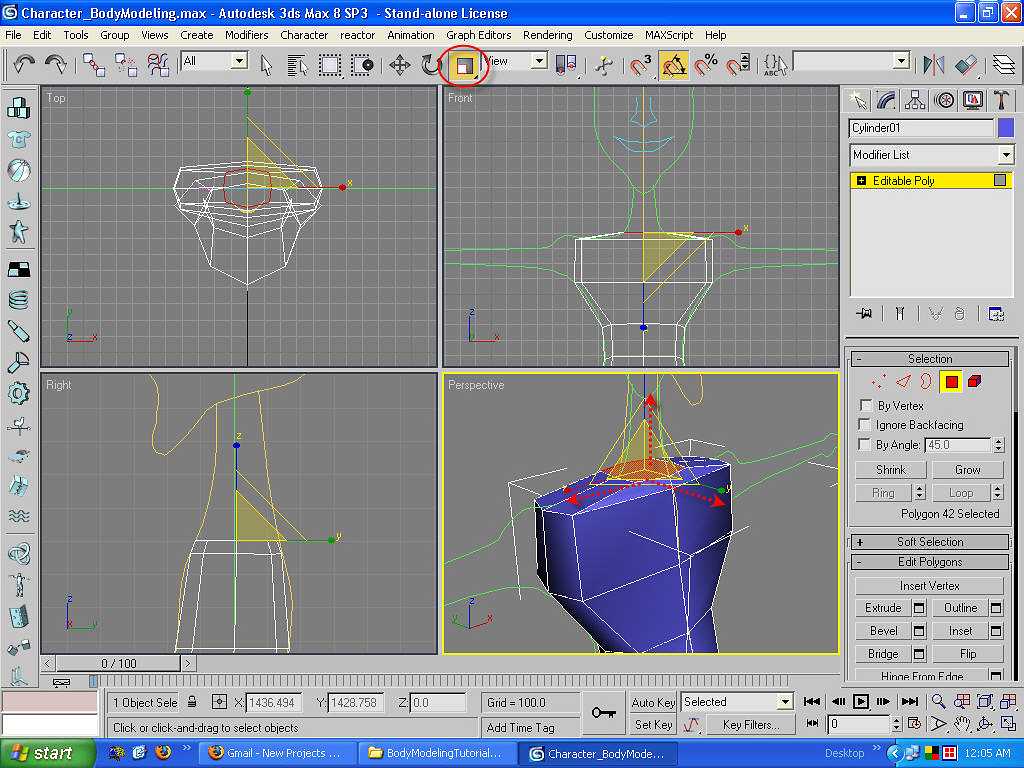Activate the Select and Rotate tool

tap(431, 65)
